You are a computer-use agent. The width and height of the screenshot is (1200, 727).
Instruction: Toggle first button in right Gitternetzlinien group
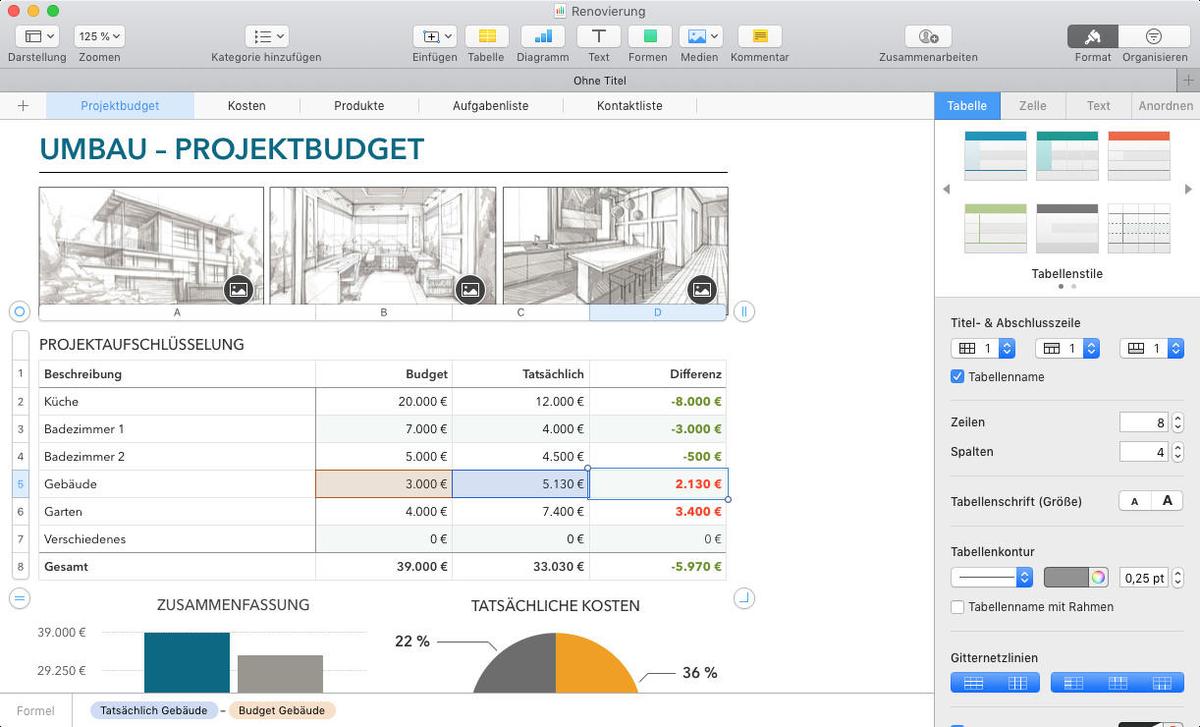pos(1074,683)
